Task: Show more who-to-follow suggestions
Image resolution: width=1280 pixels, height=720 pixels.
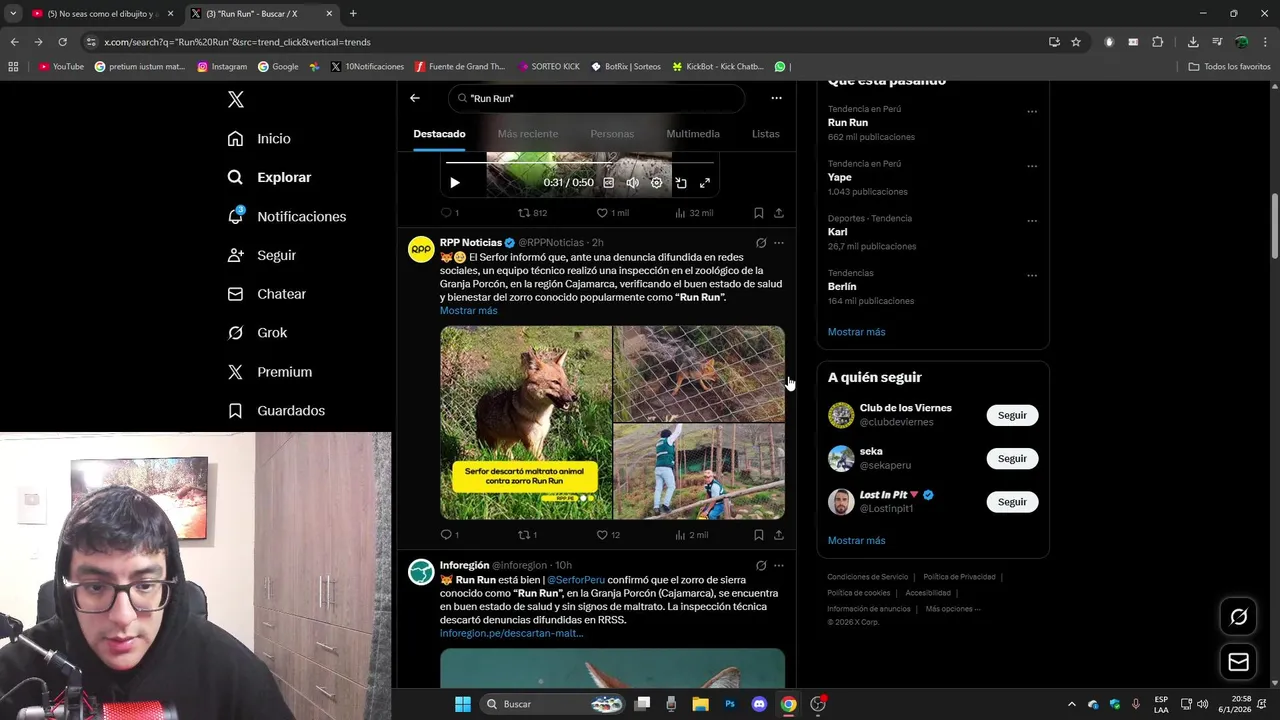Action: pos(856,541)
